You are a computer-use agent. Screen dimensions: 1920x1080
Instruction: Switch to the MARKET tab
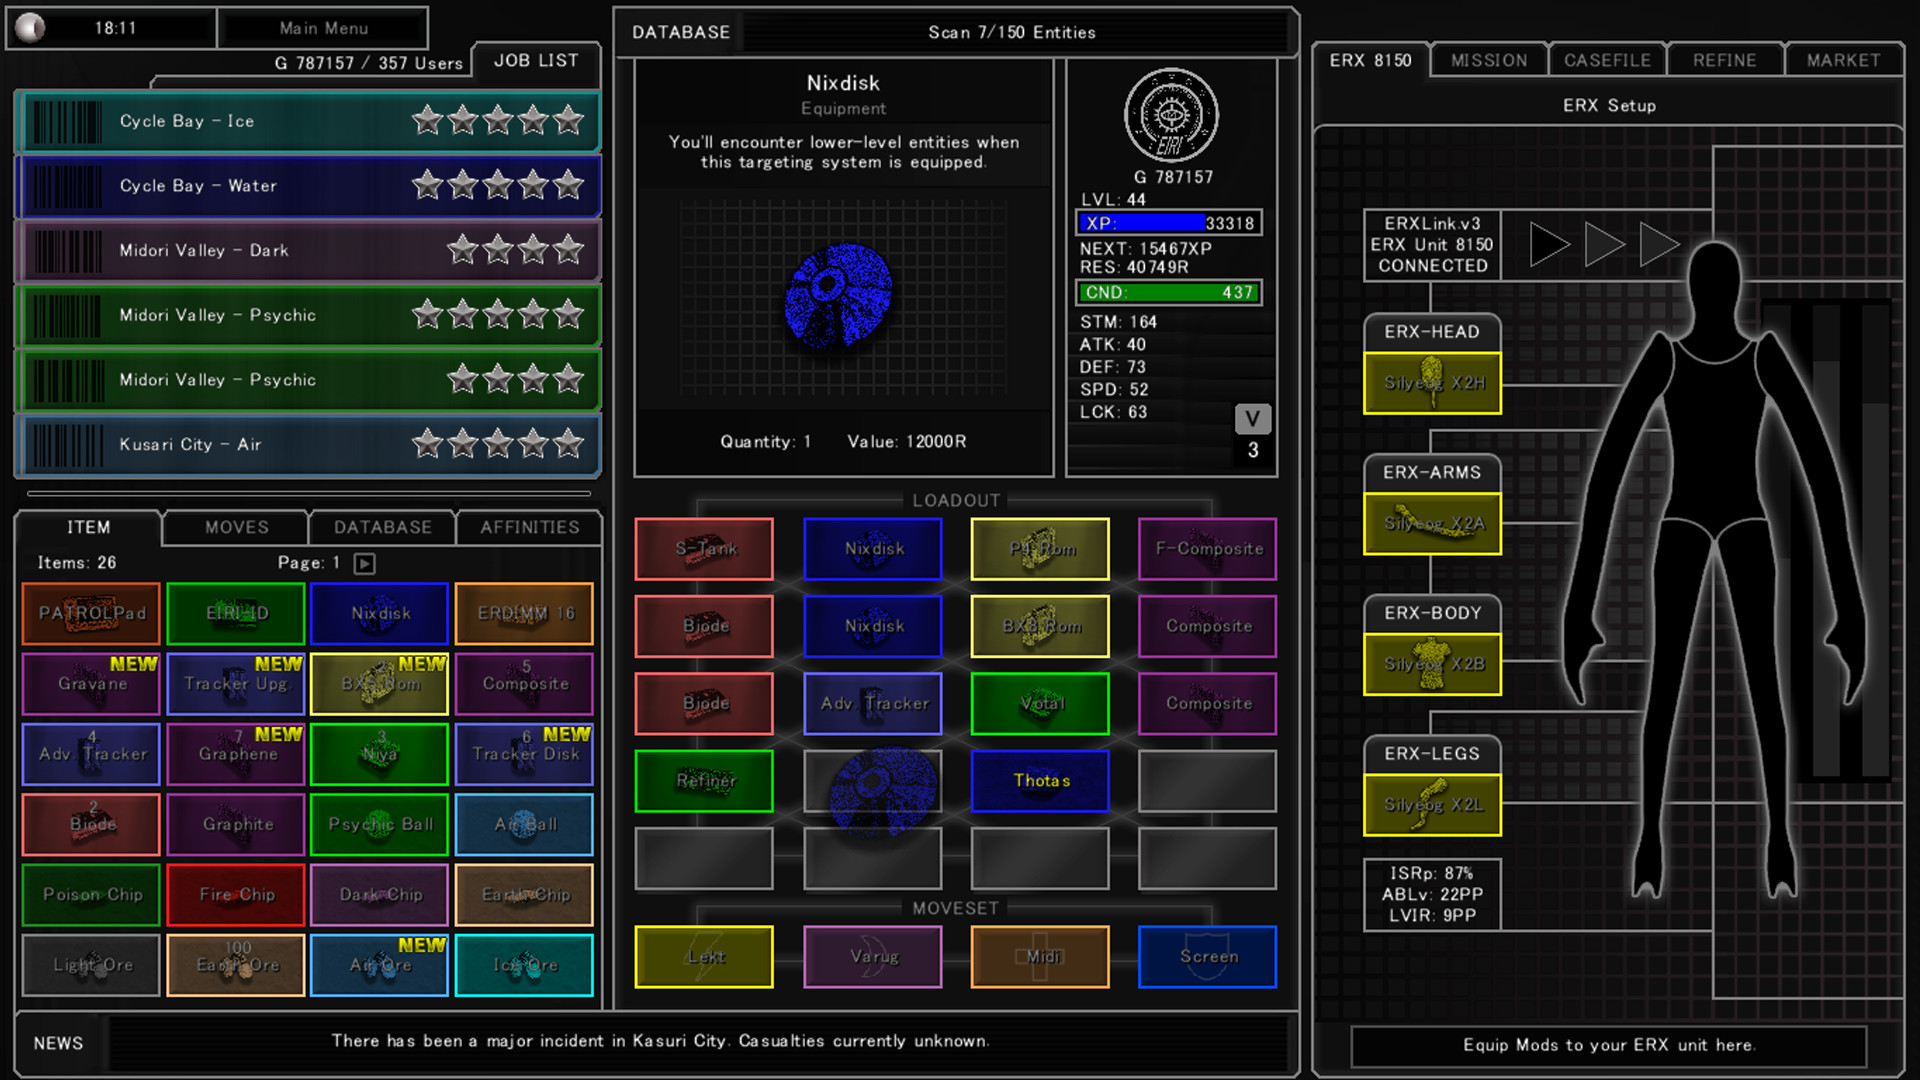click(x=1843, y=59)
